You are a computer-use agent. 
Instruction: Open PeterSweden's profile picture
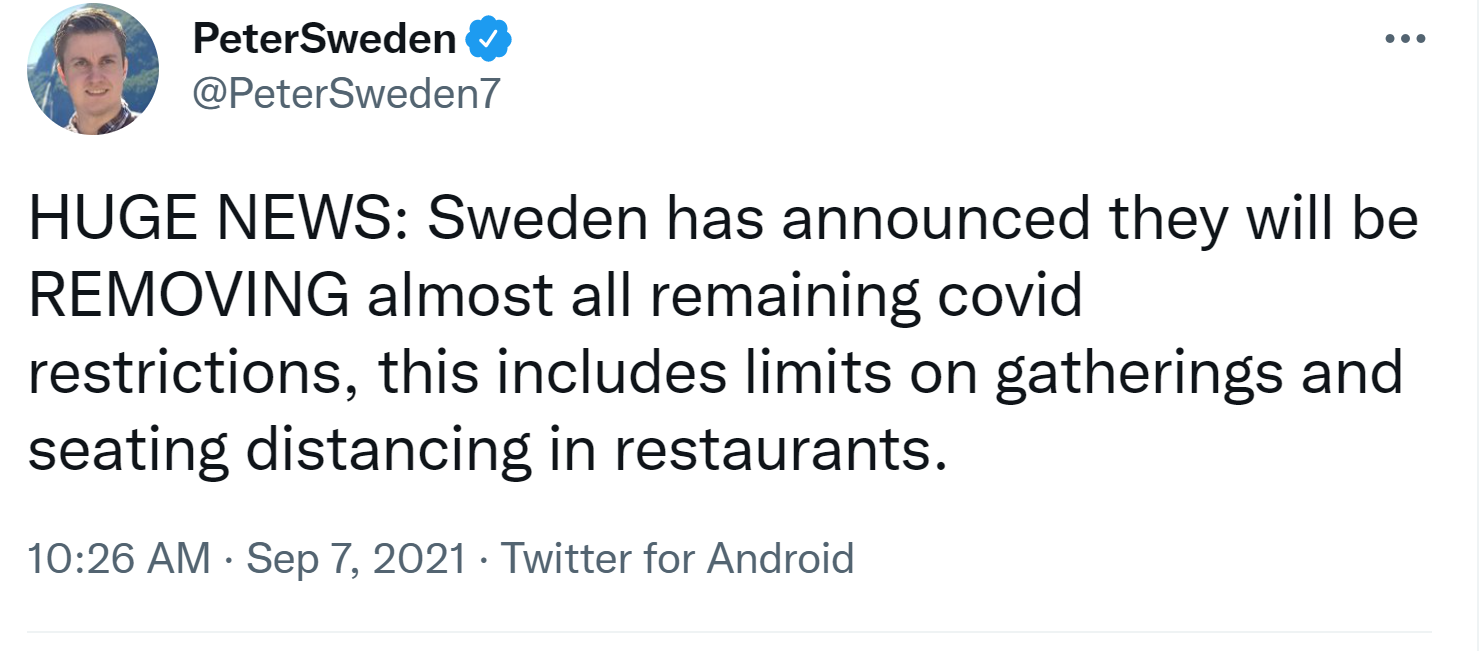[92, 69]
